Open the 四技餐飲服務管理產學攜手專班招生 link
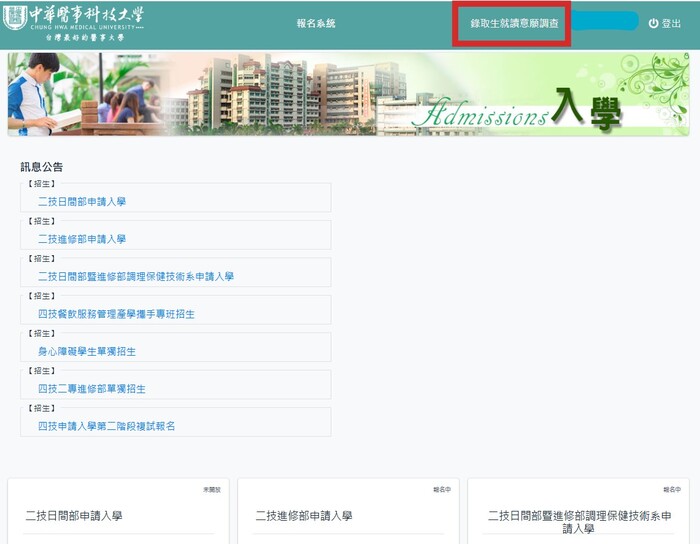Viewport: 700px width, 544px height. 116,314
